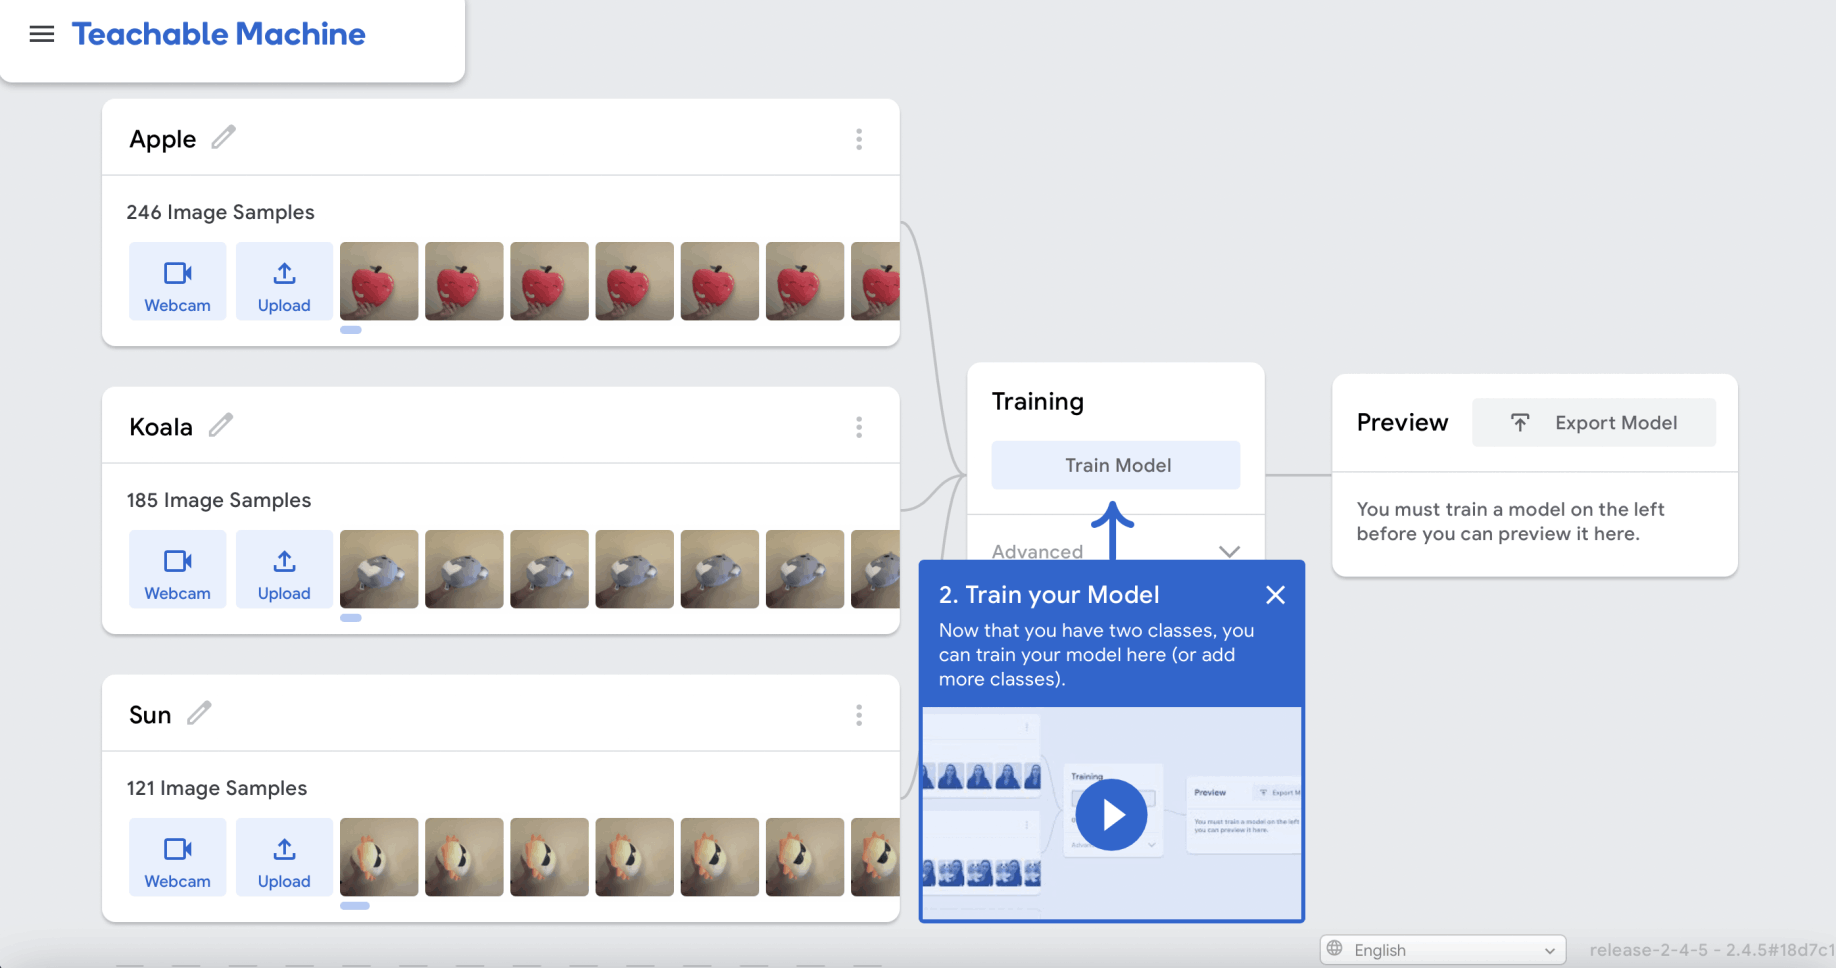
Task: Click the Apple class name text
Action: 163,140
